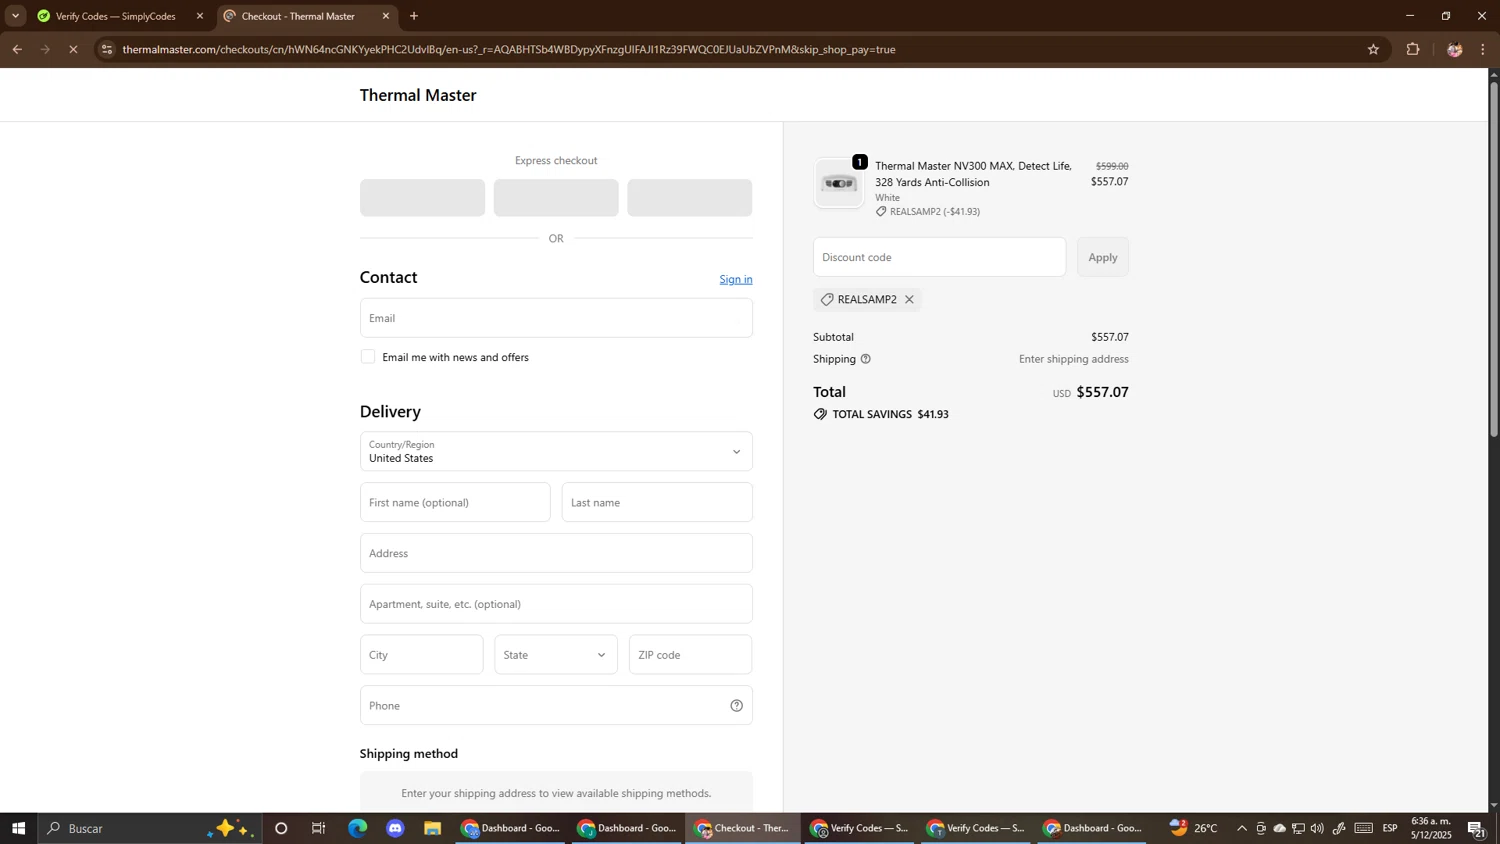This screenshot has width=1500, height=844.
Task: Open the Extensions puzzle icon
Action: (x=1413, y=49)
